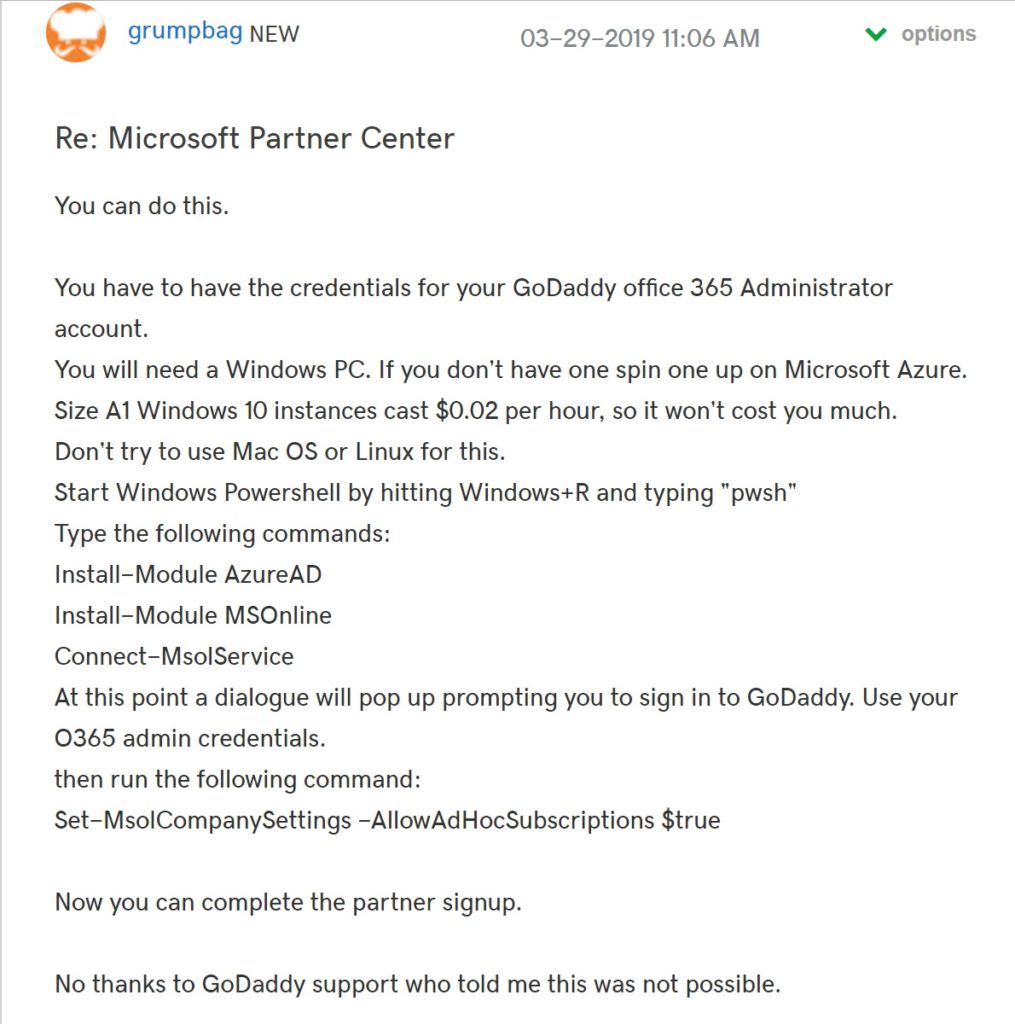The width and height of the screenshot is (1015, 1024).
Task: Click the 03-29-2019 11:06 AM timestamp
Action: coord(639,39)
